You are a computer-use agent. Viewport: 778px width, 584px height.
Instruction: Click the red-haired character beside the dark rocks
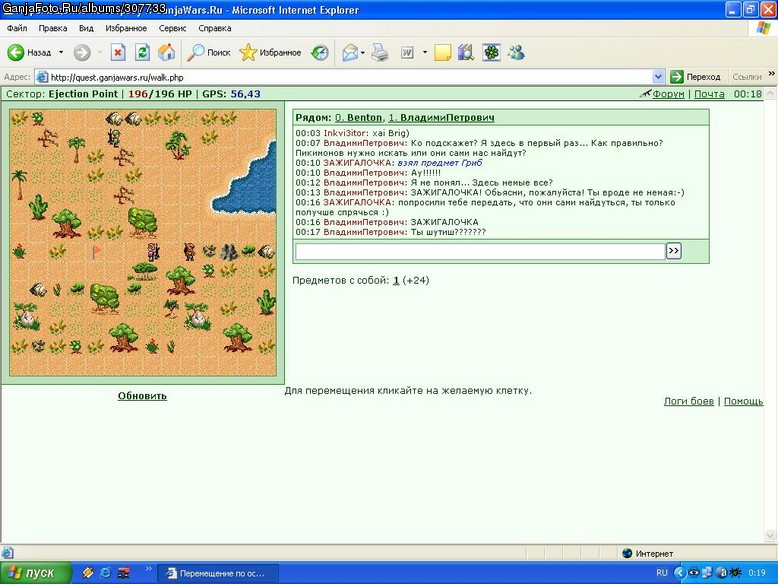point(189,252)
